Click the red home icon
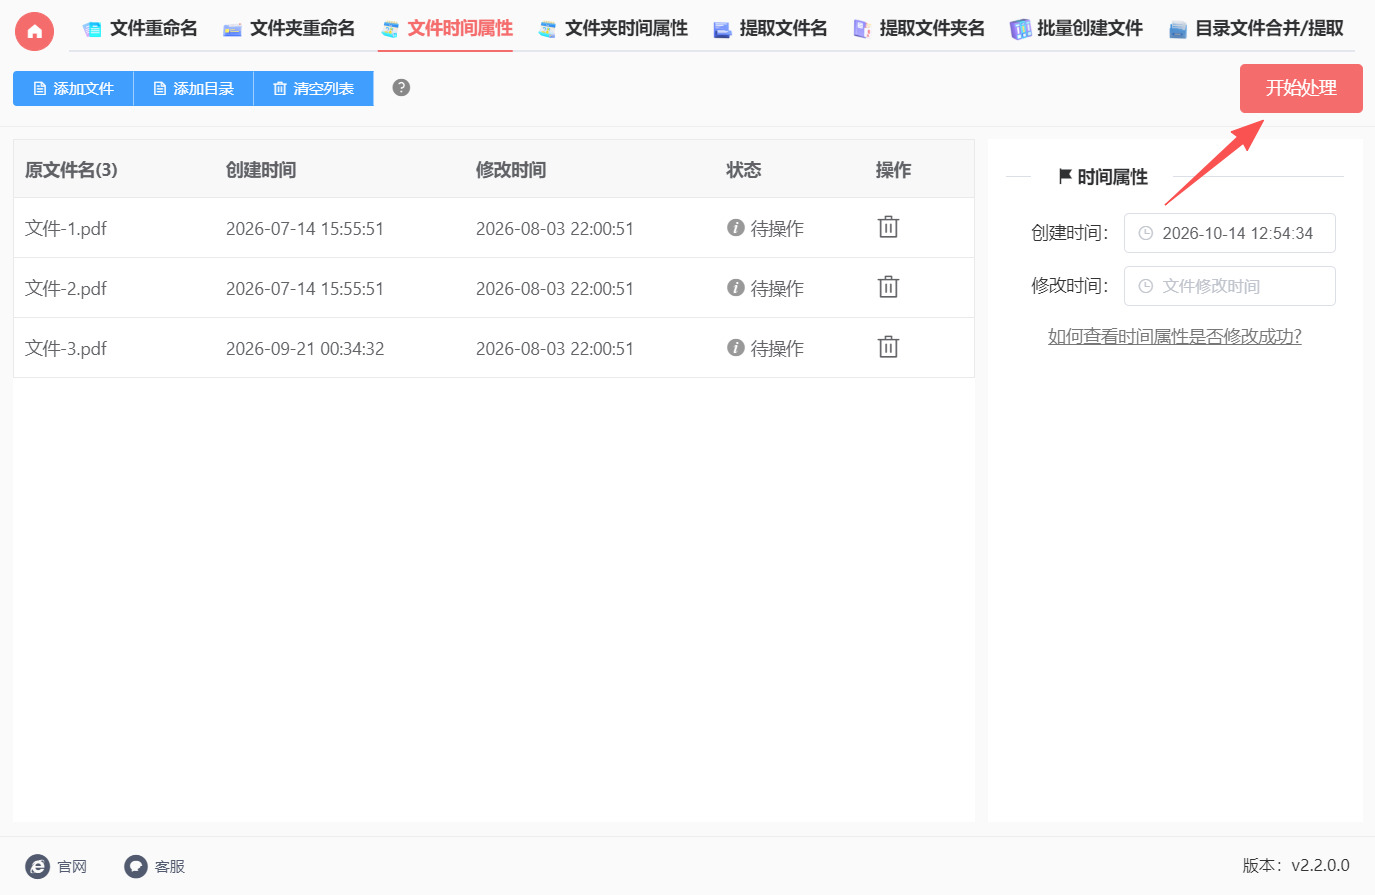This screenshot has height=895, width=1375. (35, 31)
